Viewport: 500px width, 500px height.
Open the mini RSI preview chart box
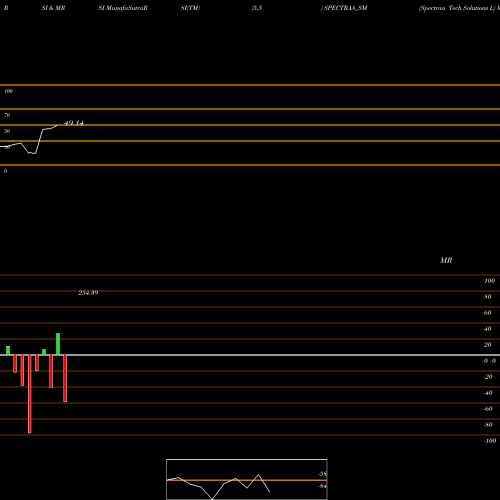[247, 479]
